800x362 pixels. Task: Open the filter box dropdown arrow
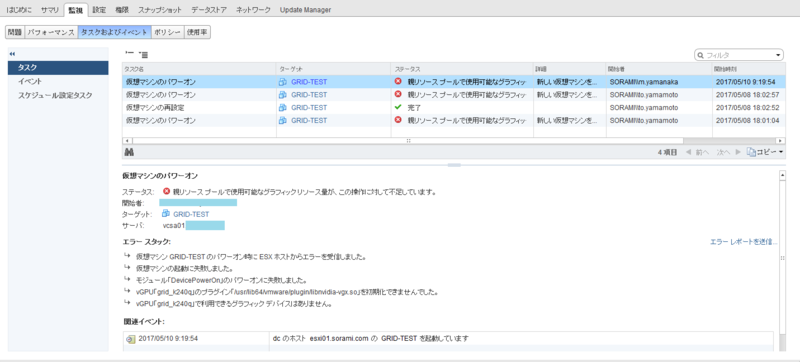click(779, 55)
